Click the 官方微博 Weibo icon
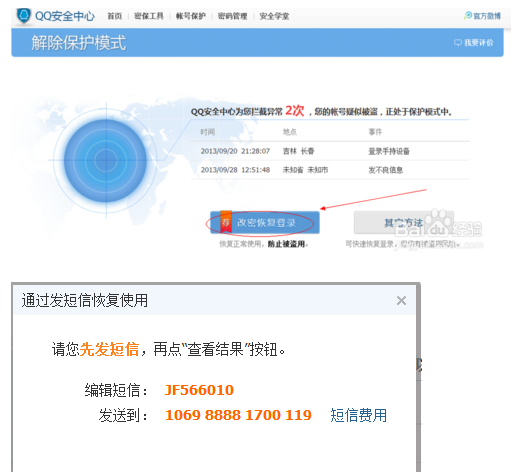The height and width of the screenshot is (472, 517). (468, 15)
